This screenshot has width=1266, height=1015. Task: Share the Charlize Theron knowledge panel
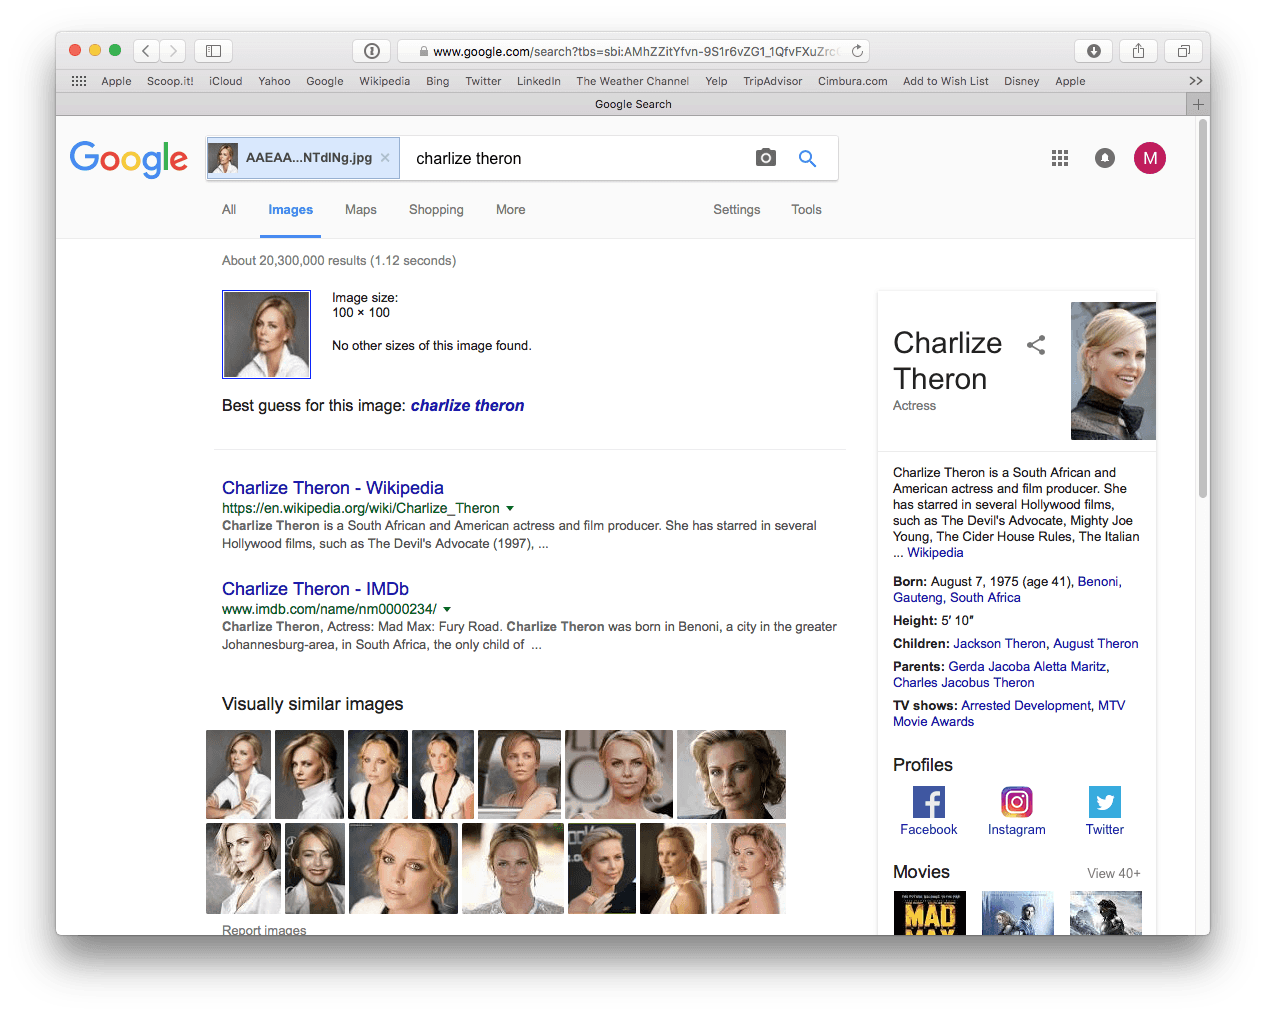click(x=1036, y=344)
